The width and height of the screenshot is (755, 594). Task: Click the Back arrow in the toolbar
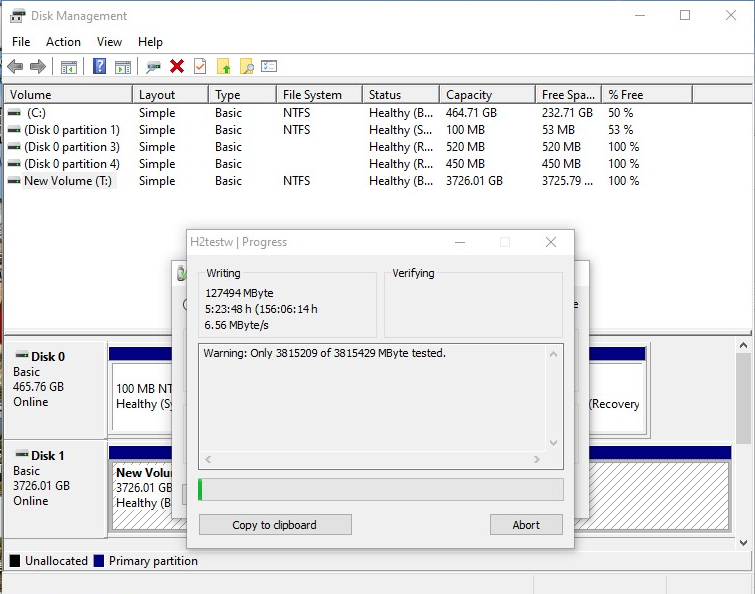point(15,67)
